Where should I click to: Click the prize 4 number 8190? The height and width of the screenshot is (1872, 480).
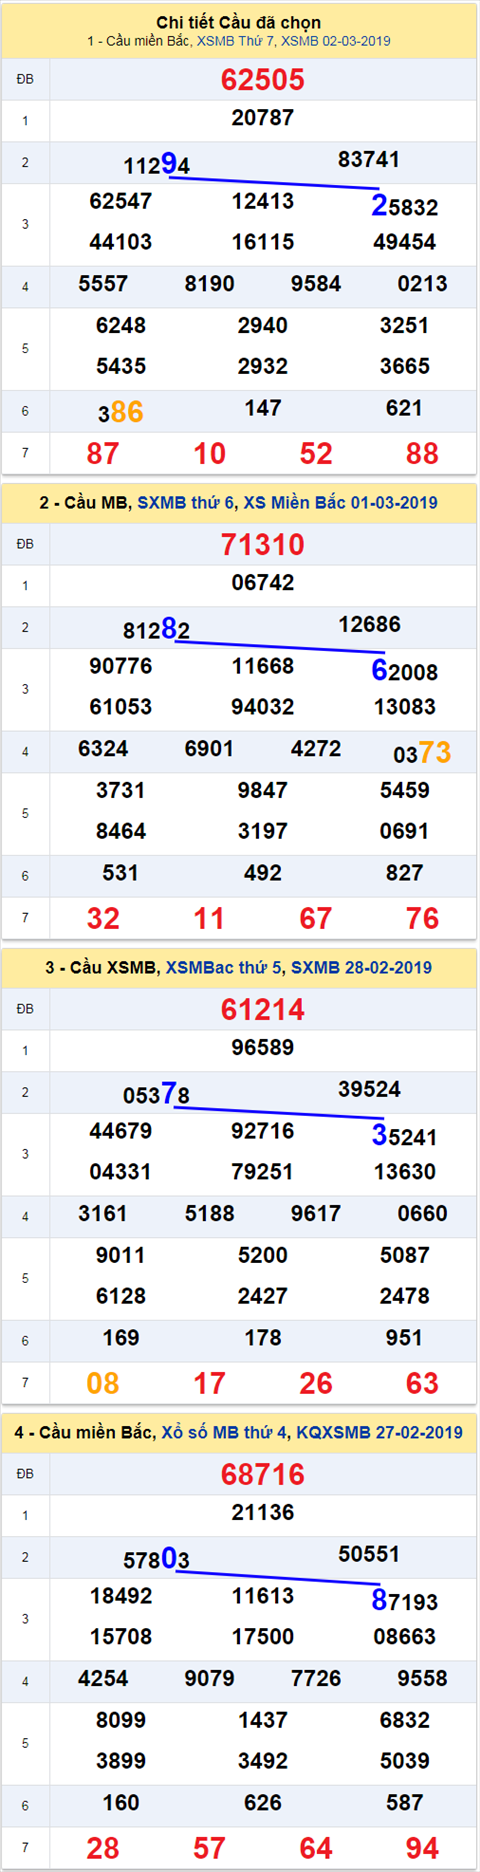coord(210,284)
